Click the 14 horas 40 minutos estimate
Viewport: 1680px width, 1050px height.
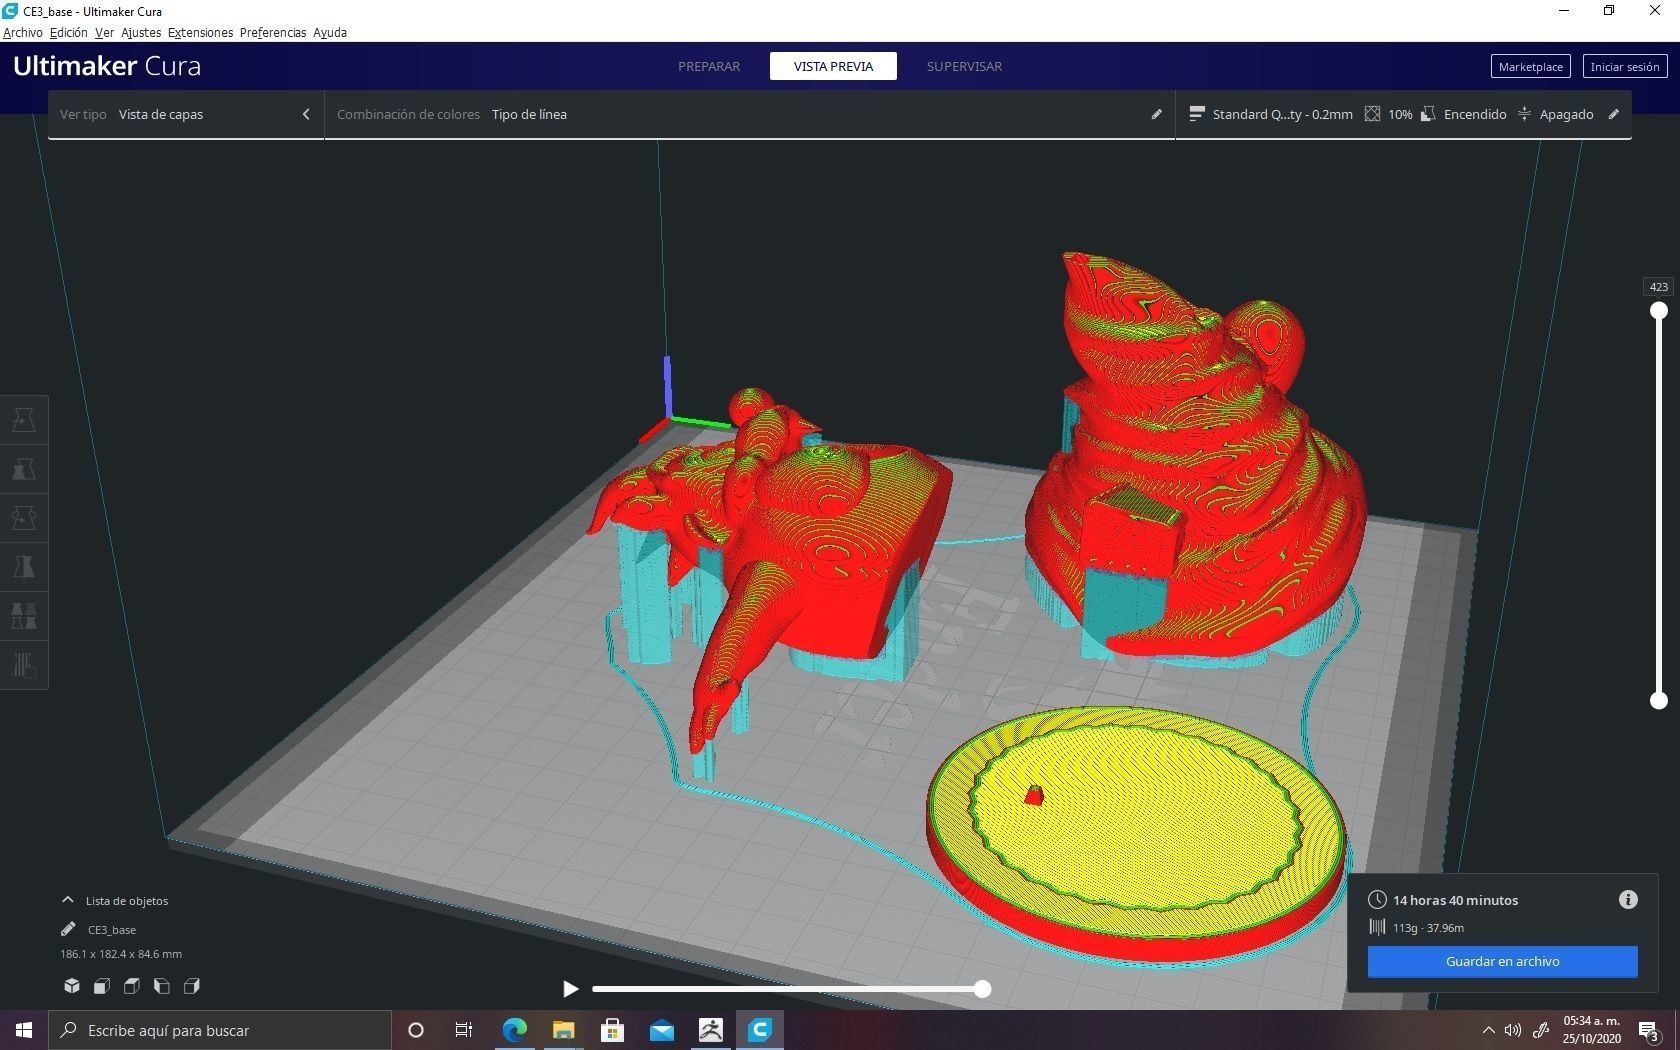(x=1455, y=900)
